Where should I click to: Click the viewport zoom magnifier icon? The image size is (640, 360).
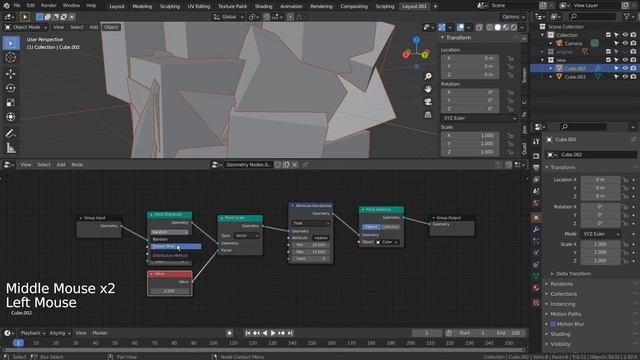click(x=427, y=76)
